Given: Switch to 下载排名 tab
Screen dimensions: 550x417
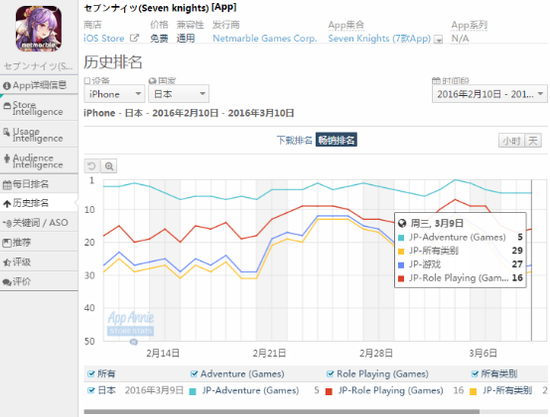Looking at the screenshot, I should point(294,140).
